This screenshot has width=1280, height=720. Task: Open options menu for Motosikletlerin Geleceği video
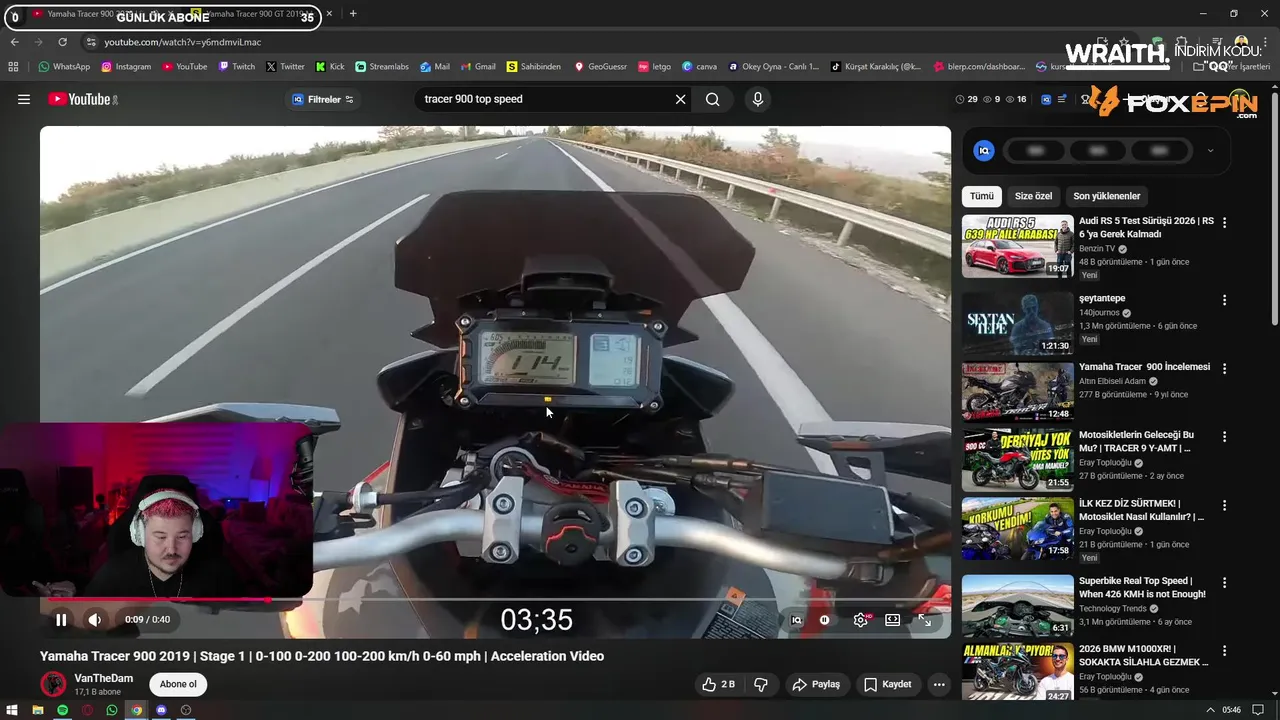tap(1224, 437)
